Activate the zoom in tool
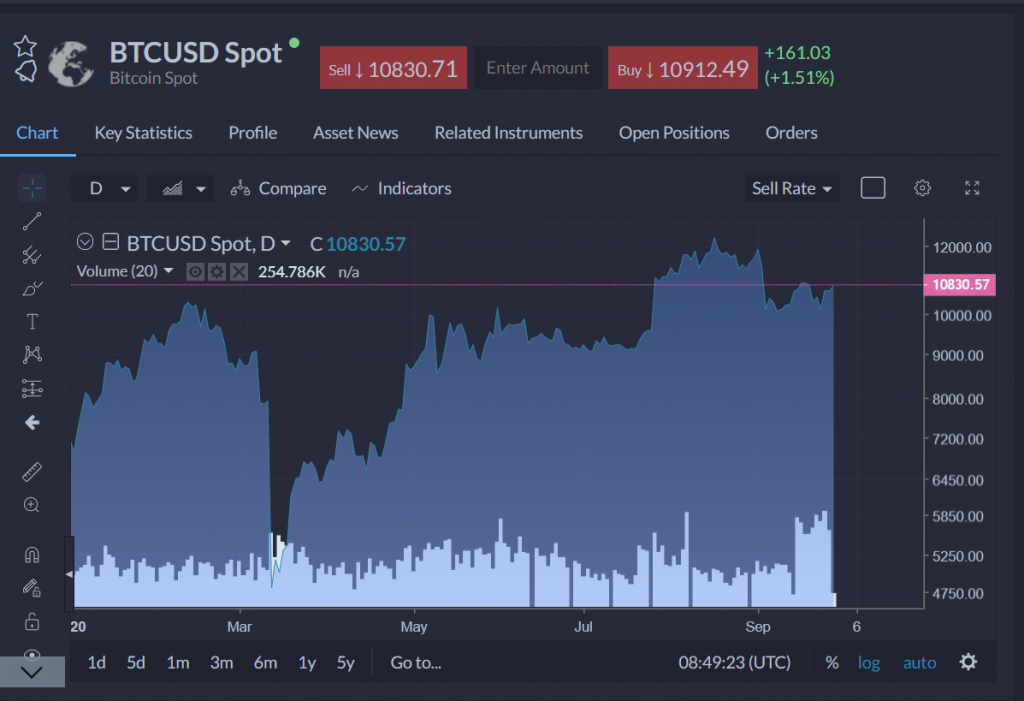 pos(32,505)
